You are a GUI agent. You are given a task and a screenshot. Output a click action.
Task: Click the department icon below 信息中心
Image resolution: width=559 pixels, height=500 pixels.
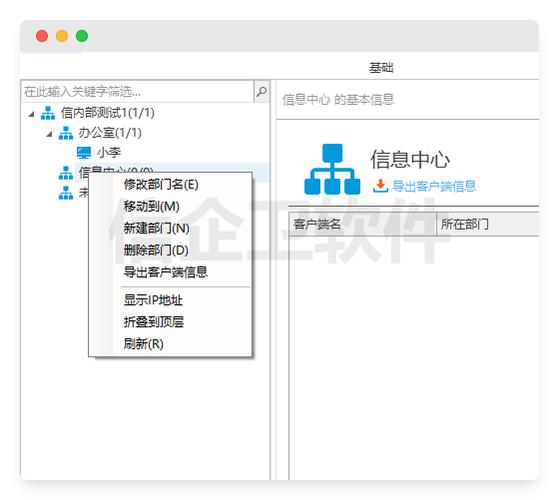[x=66, y=193]
